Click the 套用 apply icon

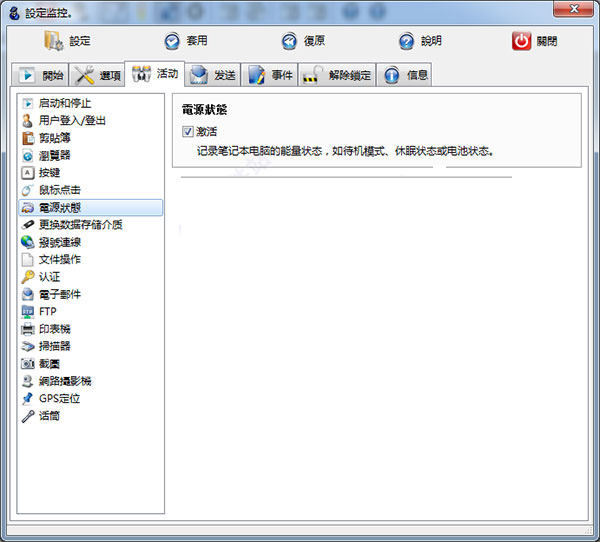pyautogui.click(x=172, y=41)
